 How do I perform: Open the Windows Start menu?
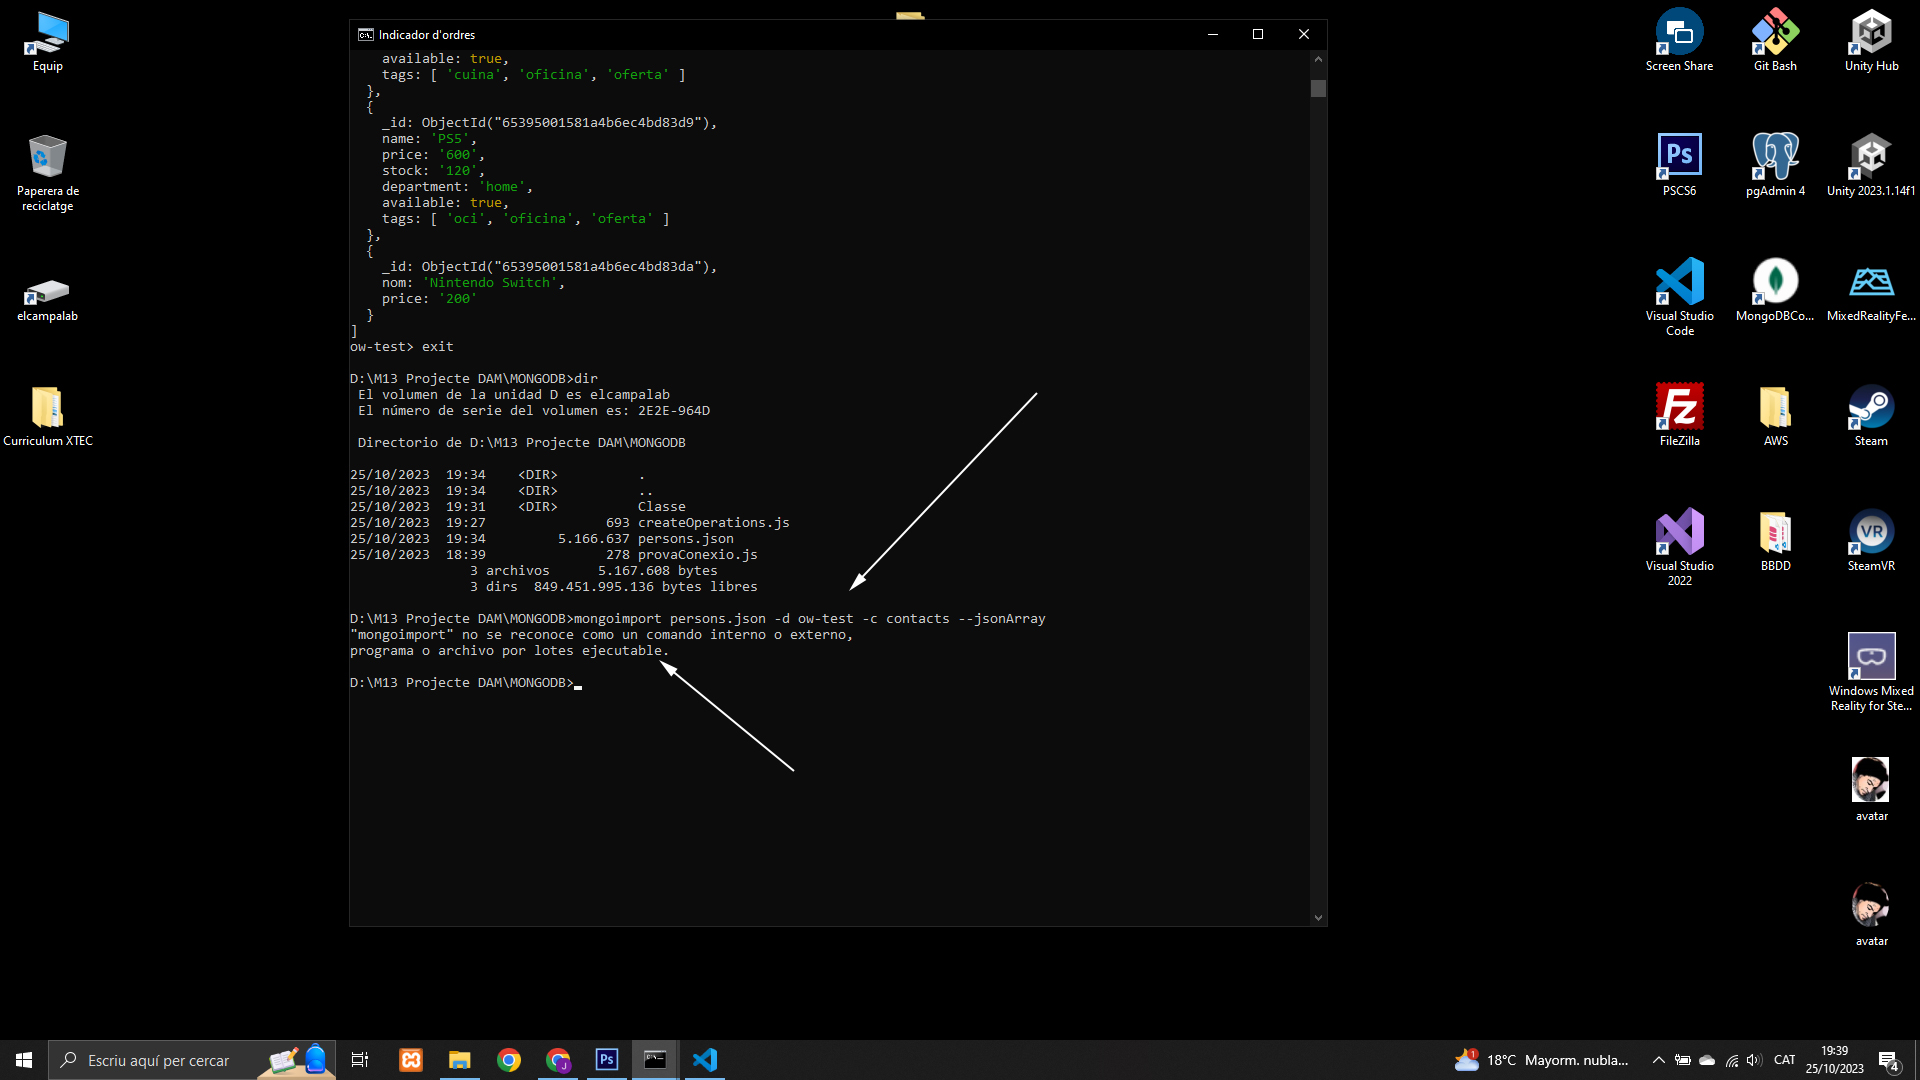pyautogui.click(x=24, y=1060)
